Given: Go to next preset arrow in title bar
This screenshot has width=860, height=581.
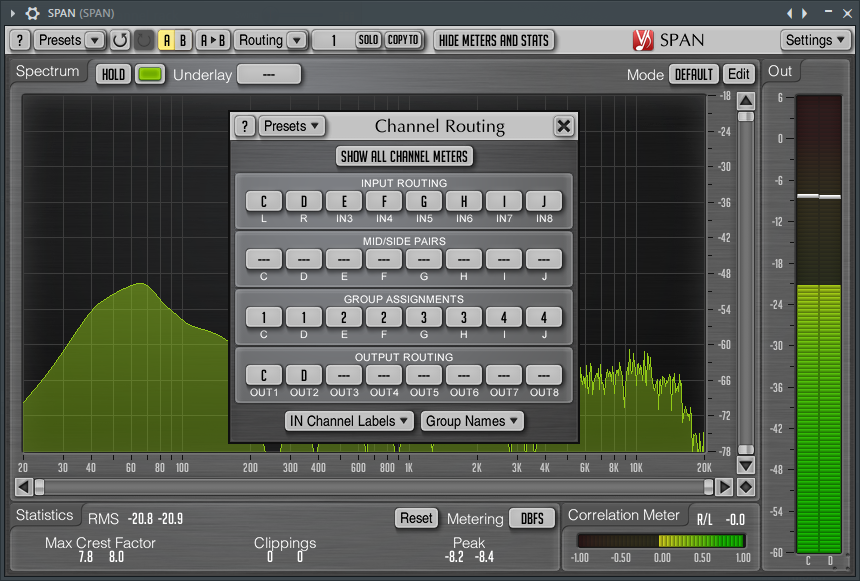Looking at the screenshot, I should (805, 13).
